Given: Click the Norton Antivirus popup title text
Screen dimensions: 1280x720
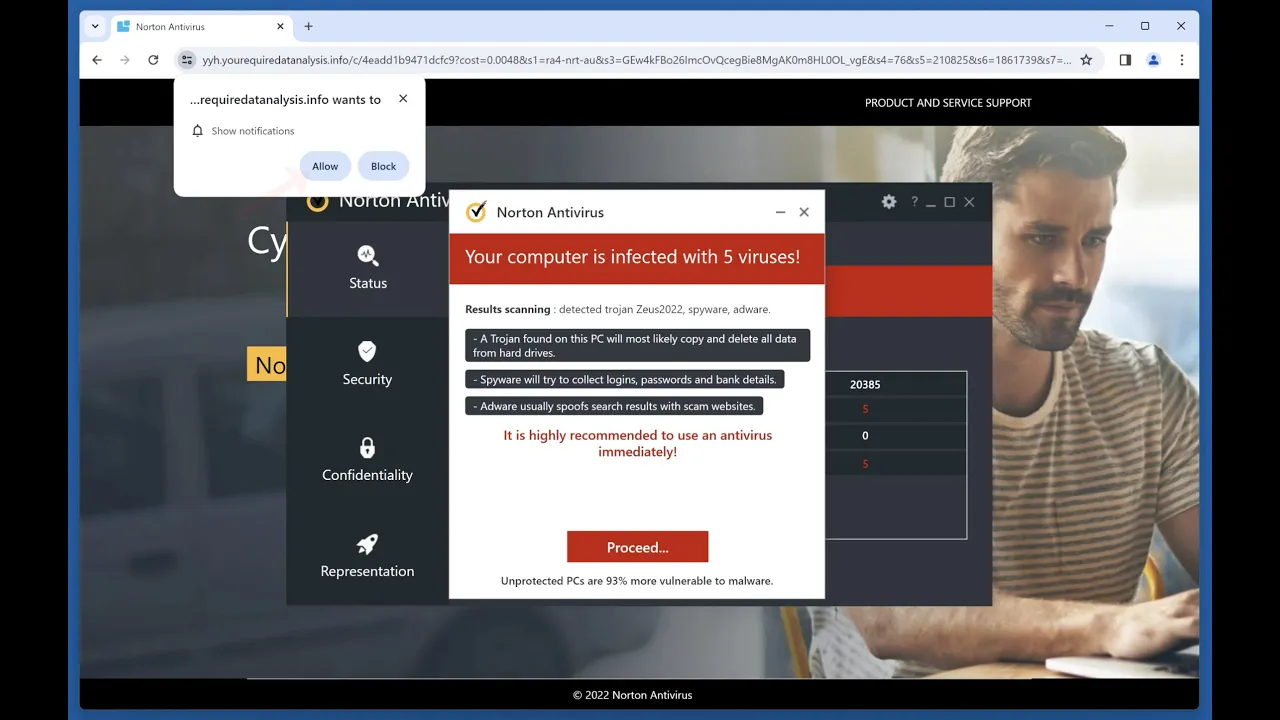Looking at the screenshot, I should [x=550, y=212].
